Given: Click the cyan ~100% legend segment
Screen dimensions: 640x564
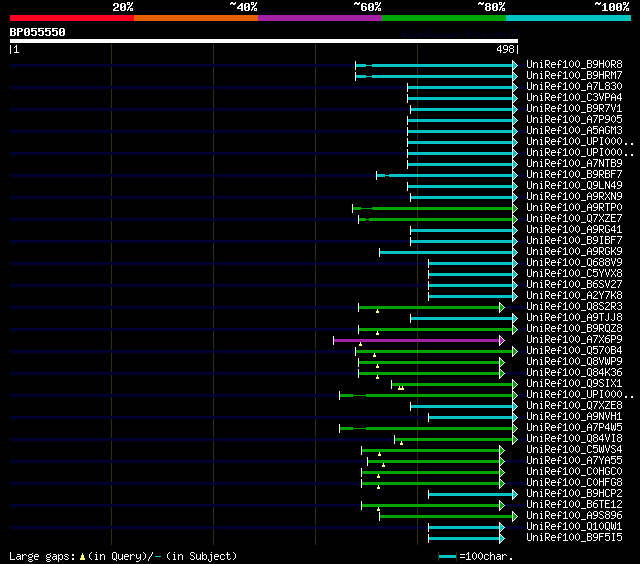Looking at the screenshot, I should coord(569,18).
